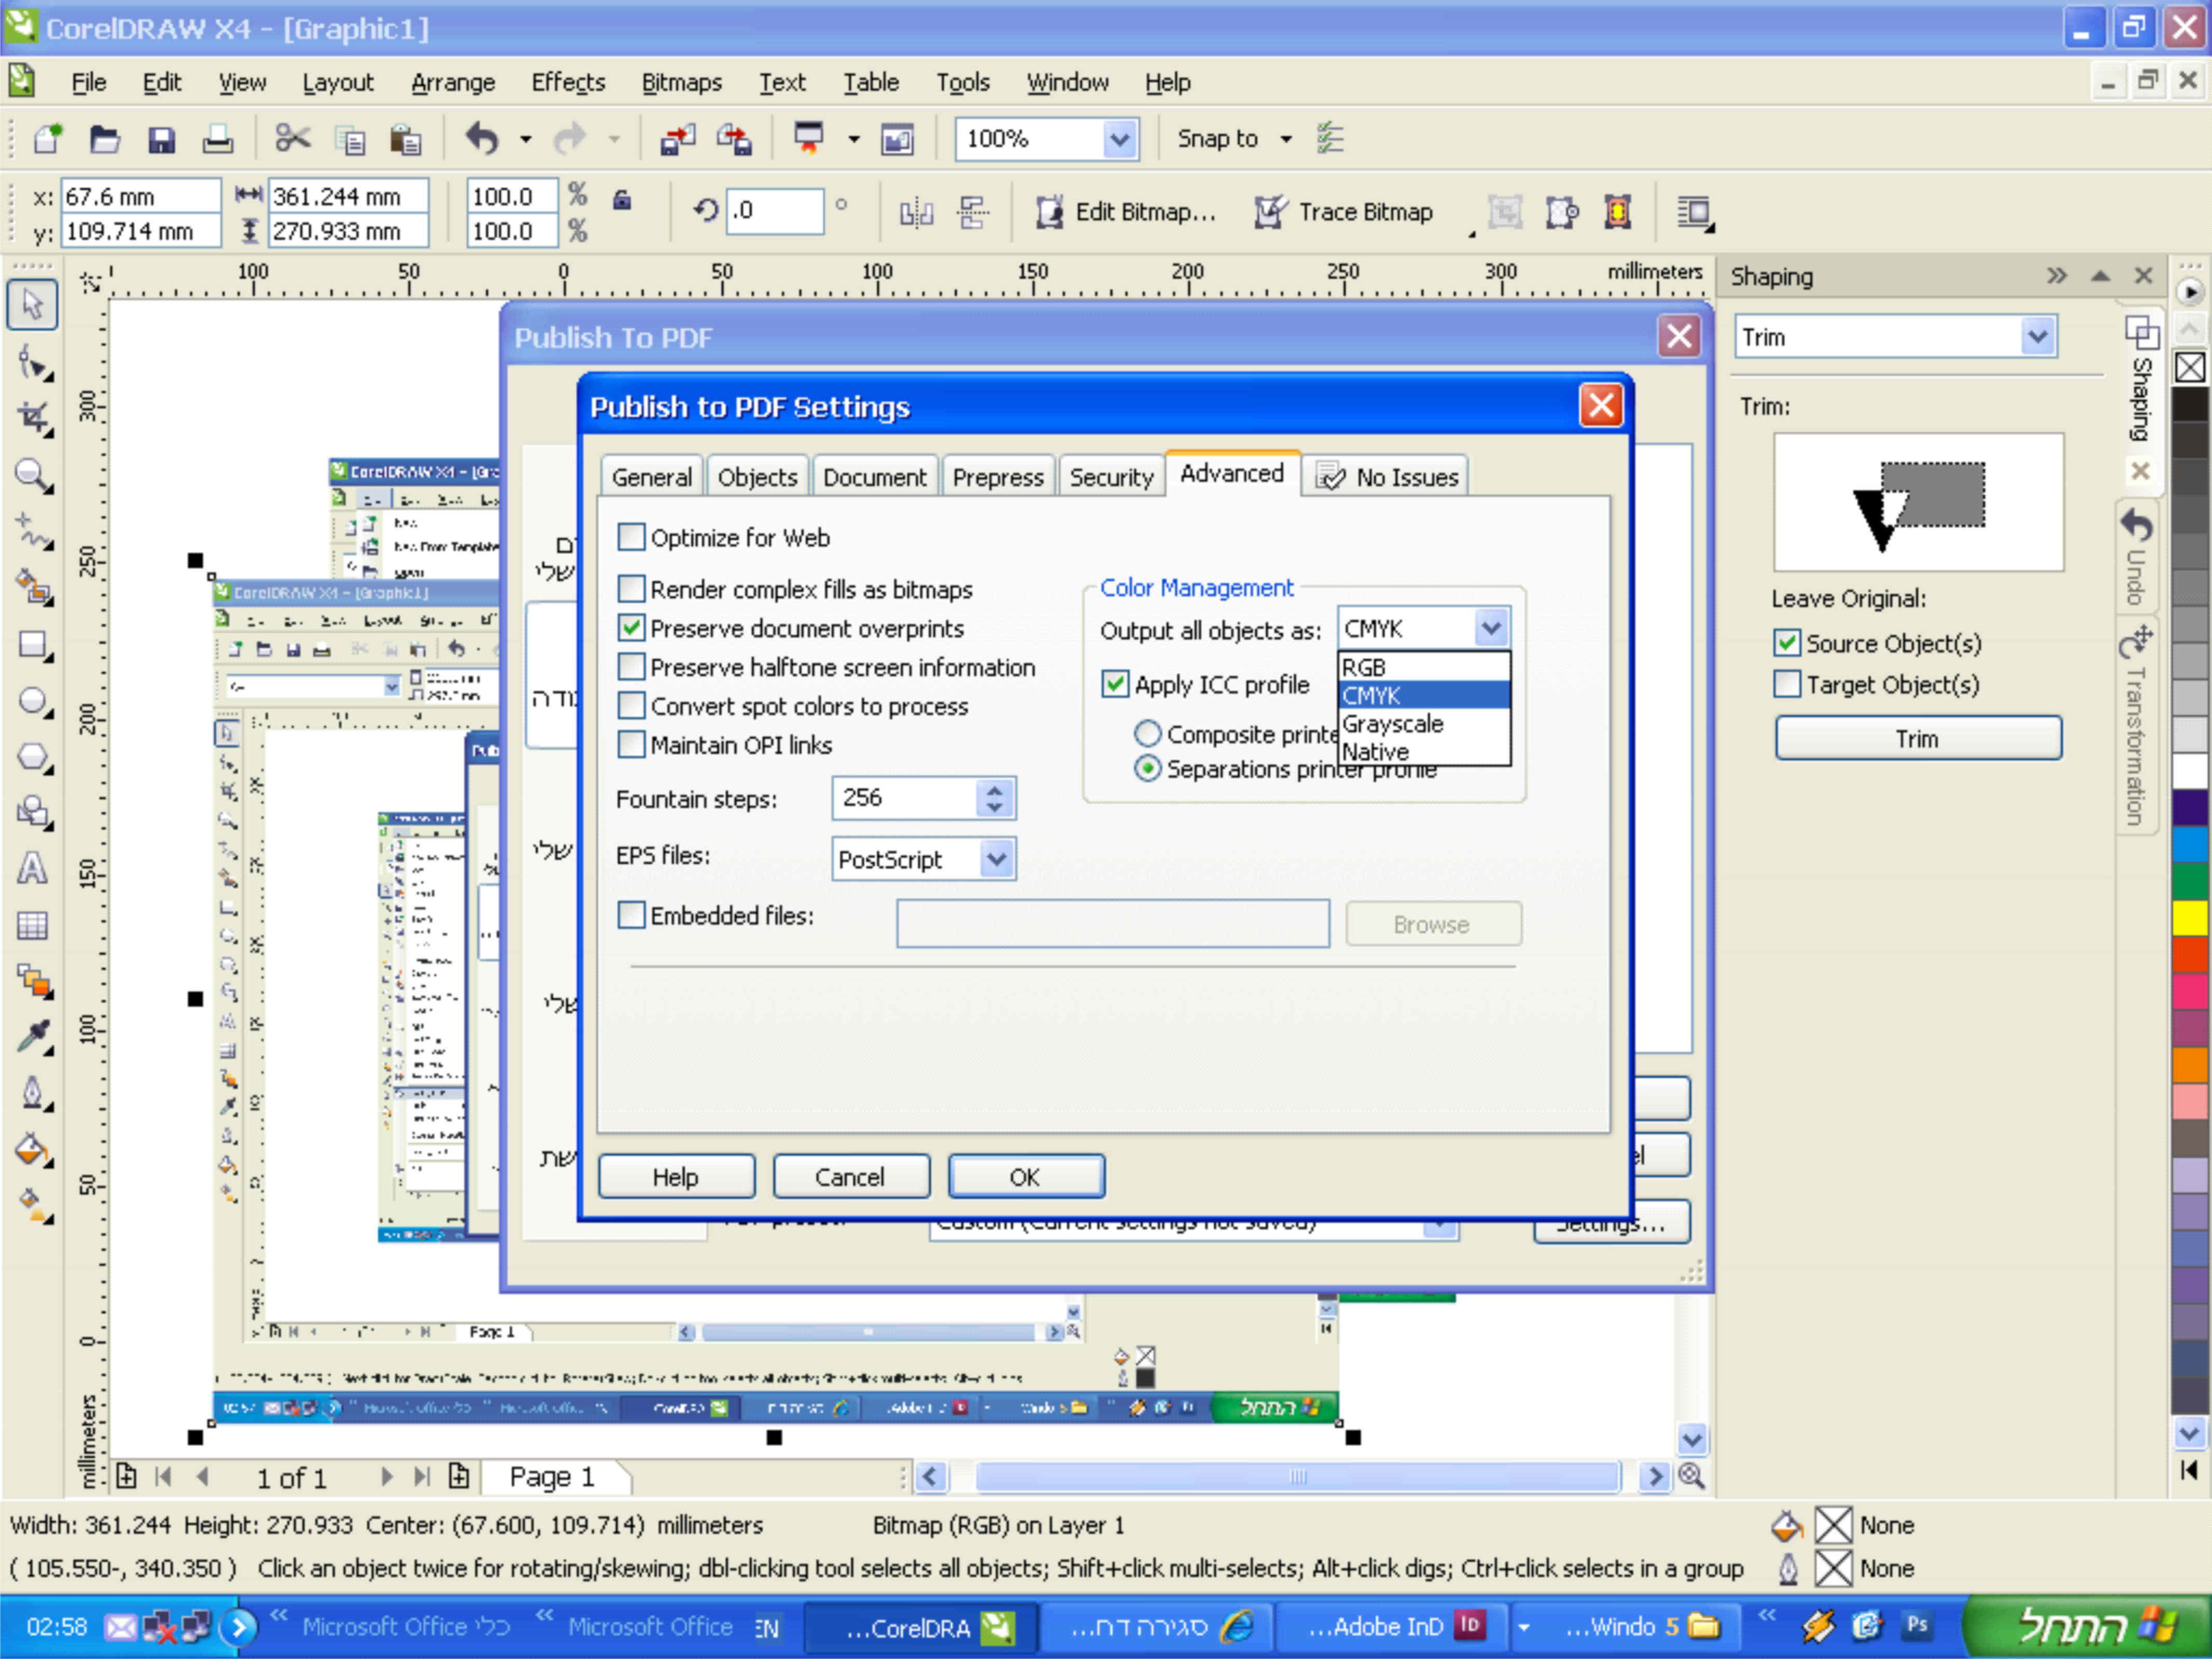
Task: Select the Crop tool in toolbox
Action: [x=32, y=418]
